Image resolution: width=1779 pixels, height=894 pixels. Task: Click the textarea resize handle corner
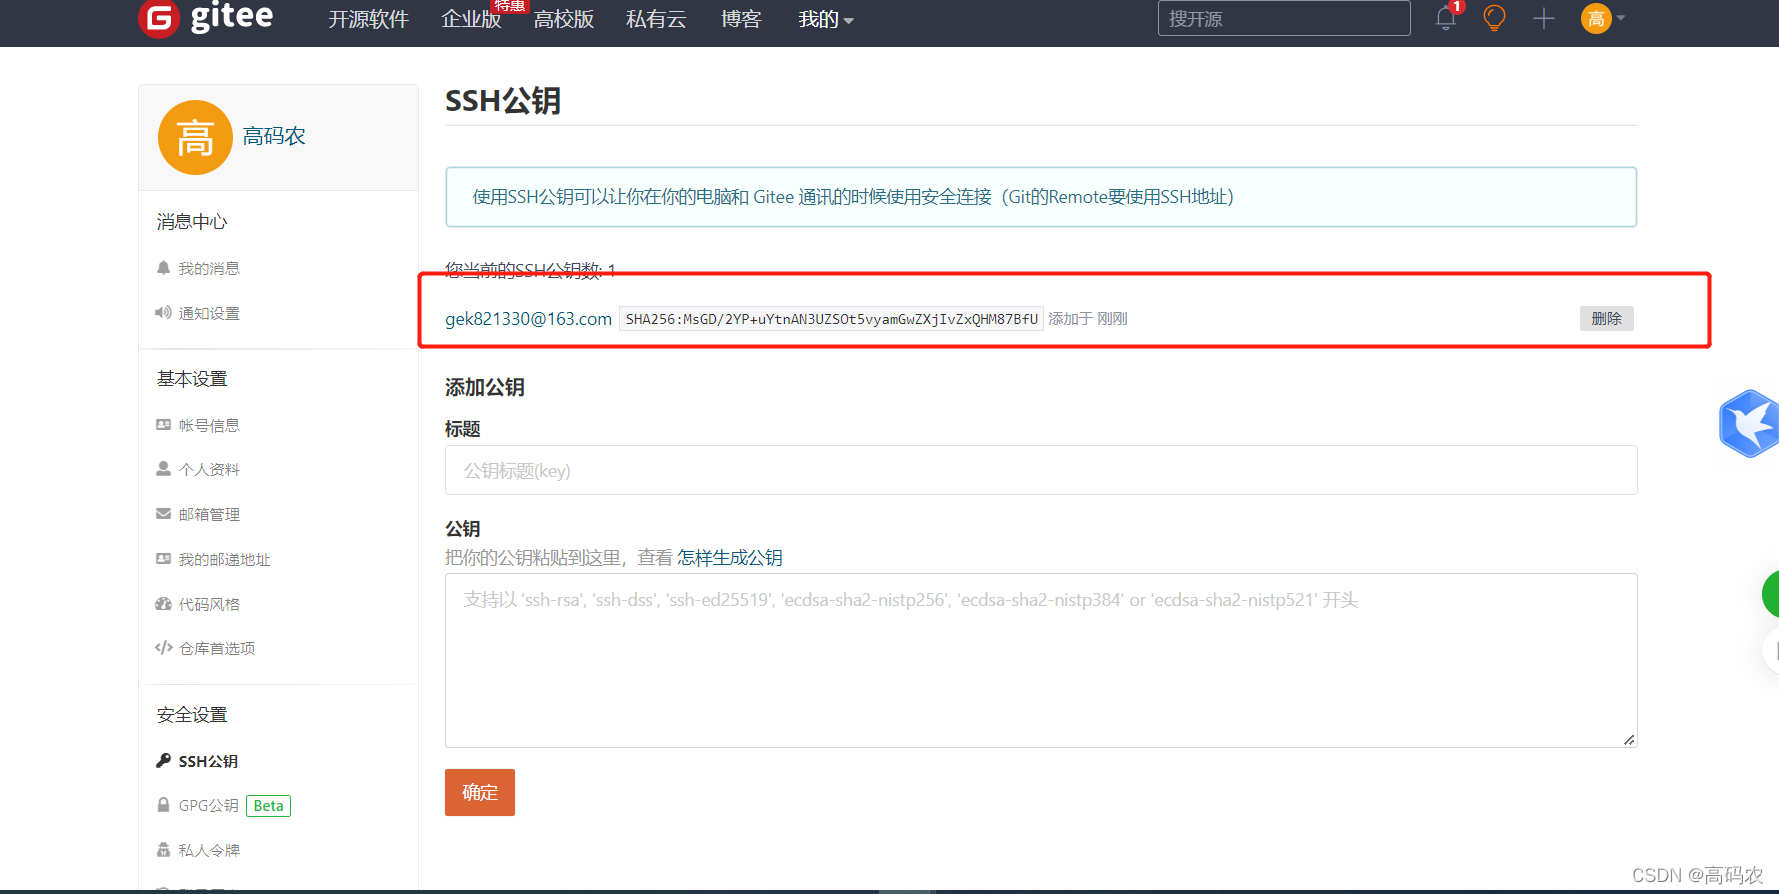(x=1629, y=739)
